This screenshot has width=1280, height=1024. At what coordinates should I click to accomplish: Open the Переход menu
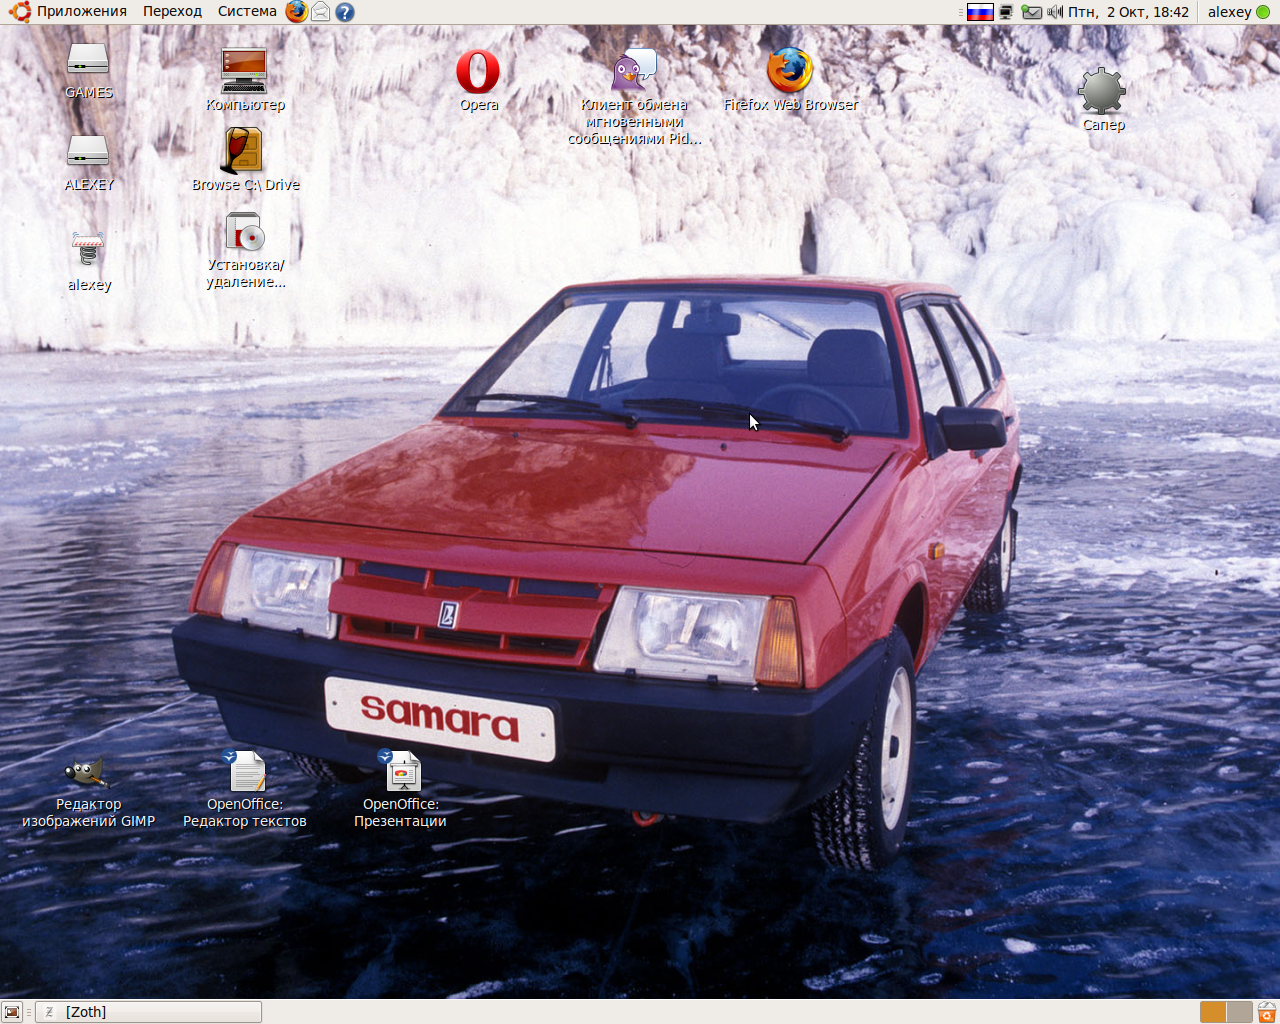[x=172, y=12]
